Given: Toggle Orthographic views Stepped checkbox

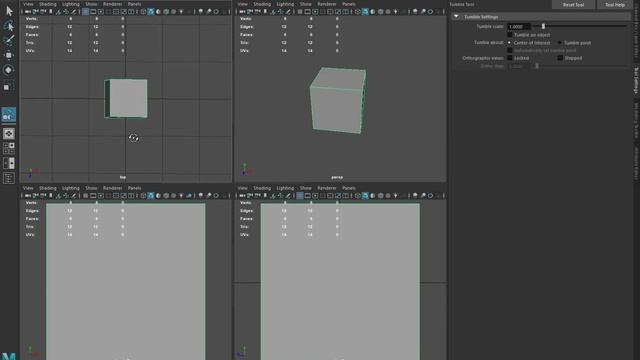Looking at the screenshot, I should [x=560, y=58].
